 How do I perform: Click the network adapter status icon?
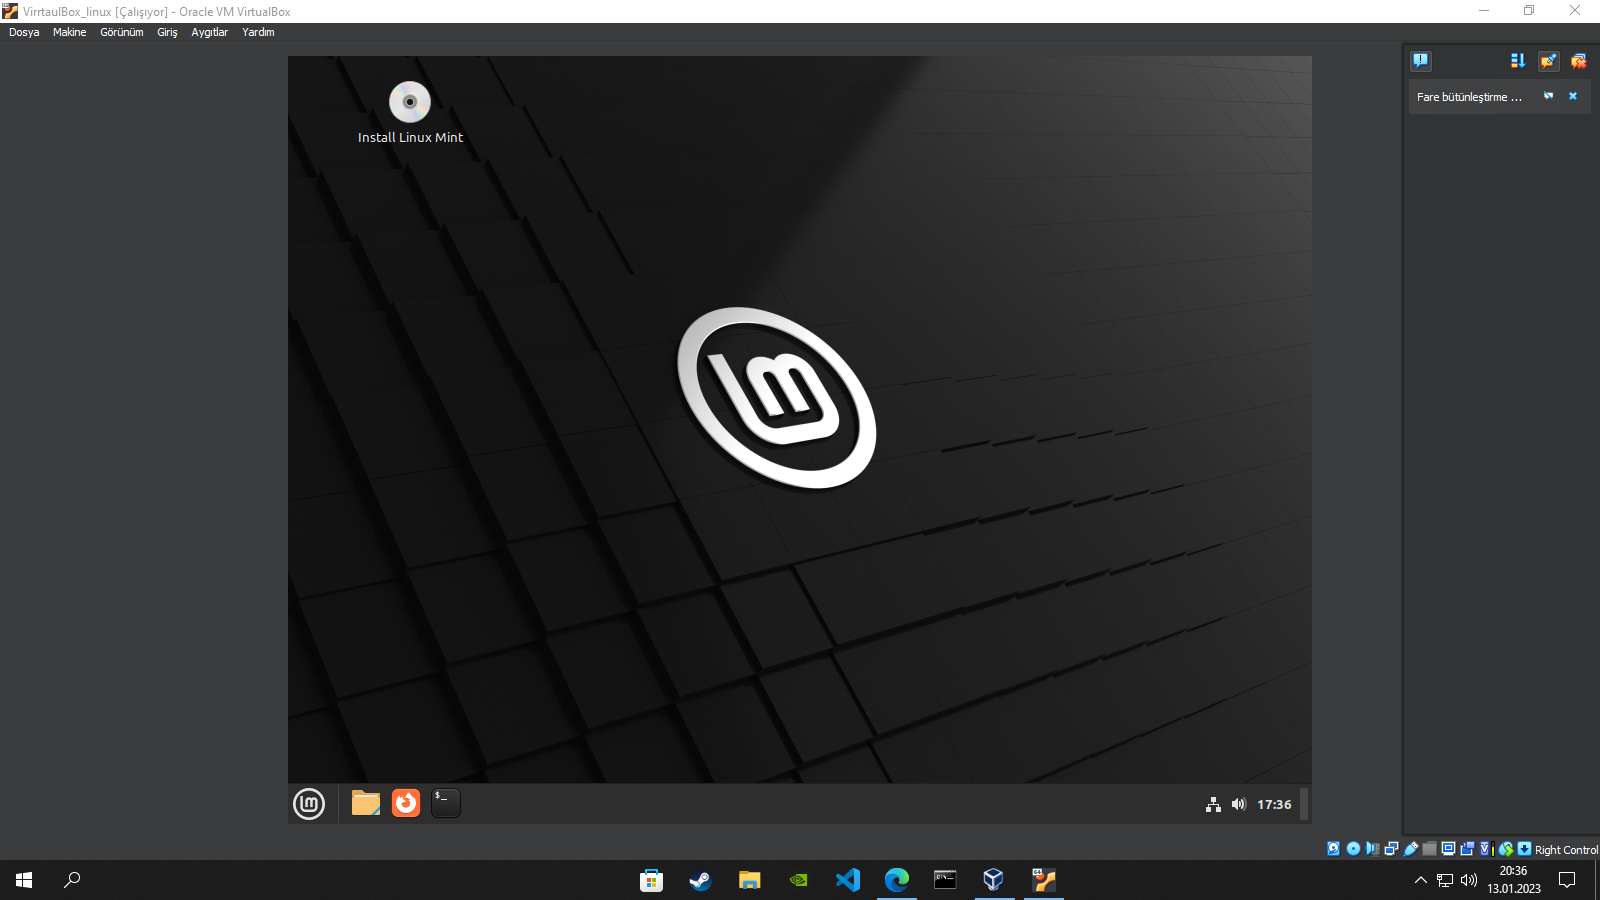pos(1391,849)
